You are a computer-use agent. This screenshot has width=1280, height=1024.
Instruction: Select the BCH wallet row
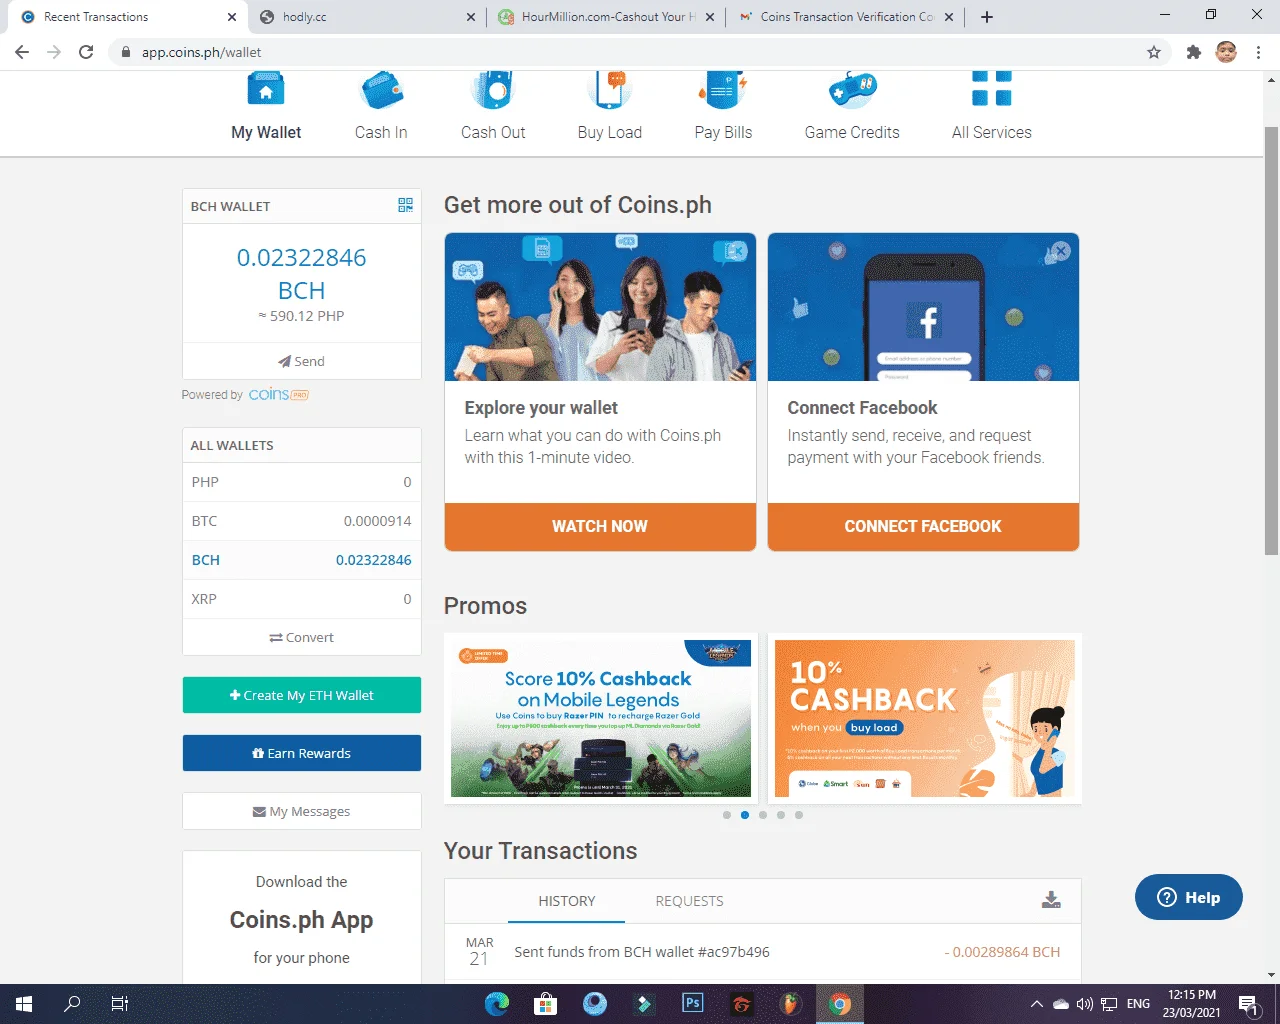301,560
